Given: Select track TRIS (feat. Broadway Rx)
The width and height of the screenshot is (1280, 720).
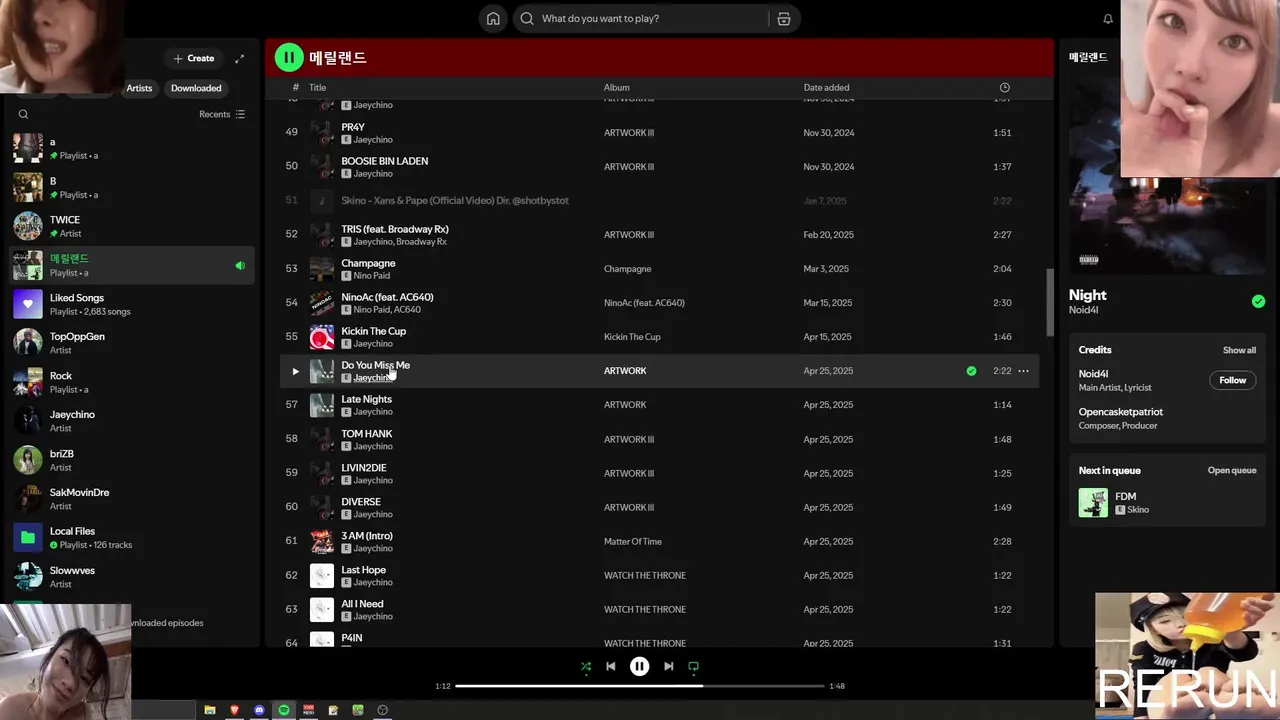Looking at the screenshot, I should (659, 235).
